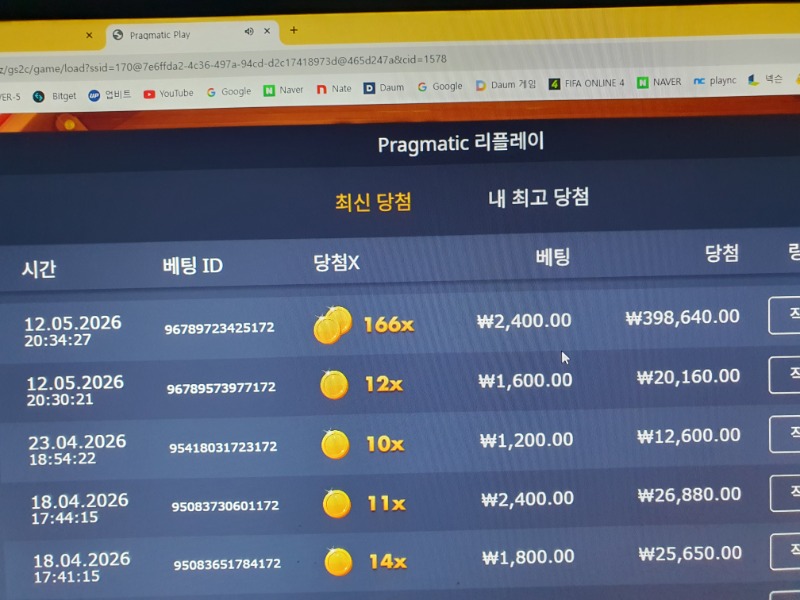Click the coin icon beside 11x
Image resolution: width=800 pixels, height=600 pixels.
[x=337, y=504]
